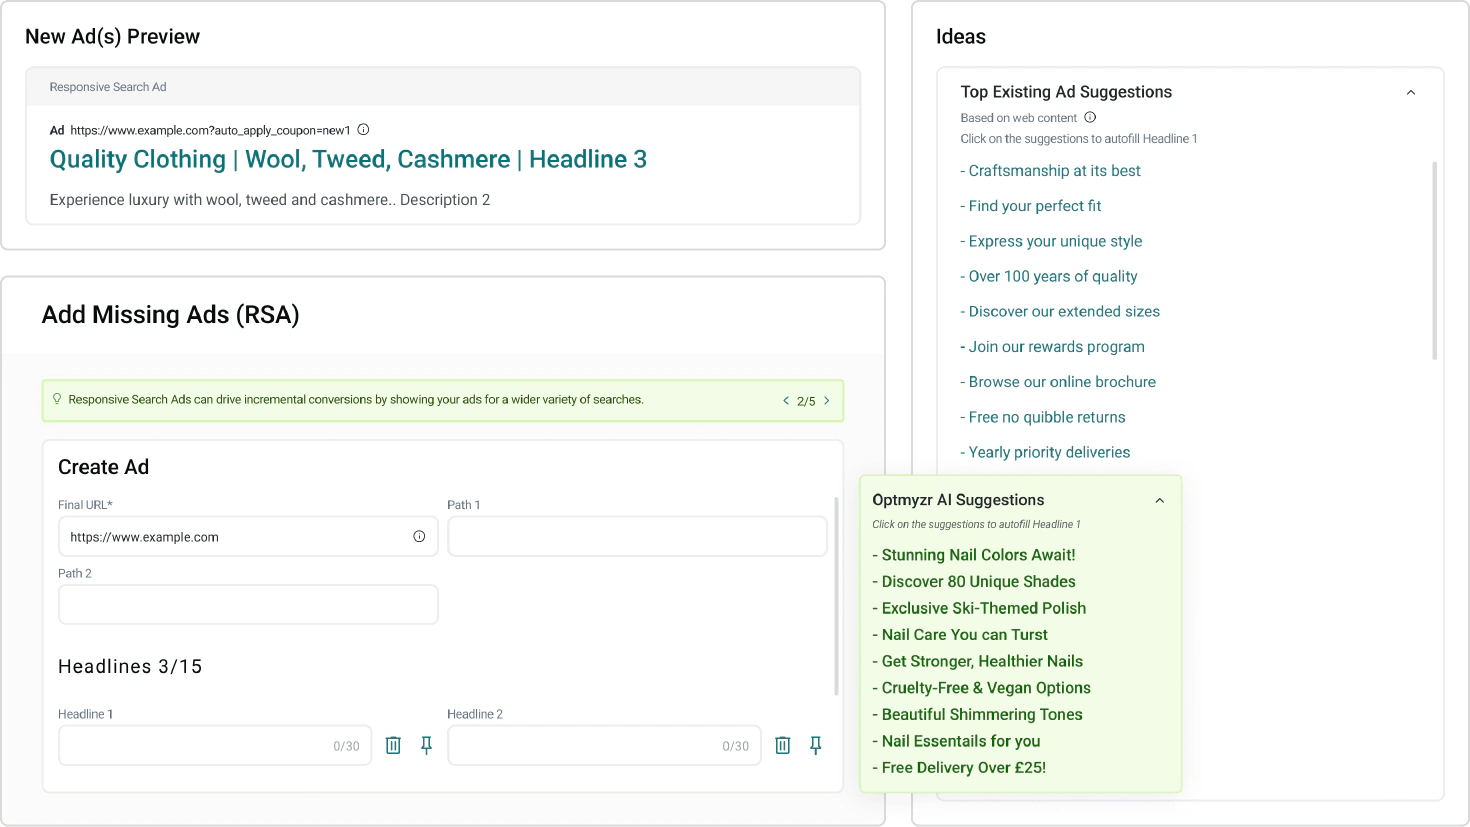Image resolution: width=1470 pixels, height=827 pixels.
Task: Delete Headline 2 with its trash icon
Action: pos(782,745)
